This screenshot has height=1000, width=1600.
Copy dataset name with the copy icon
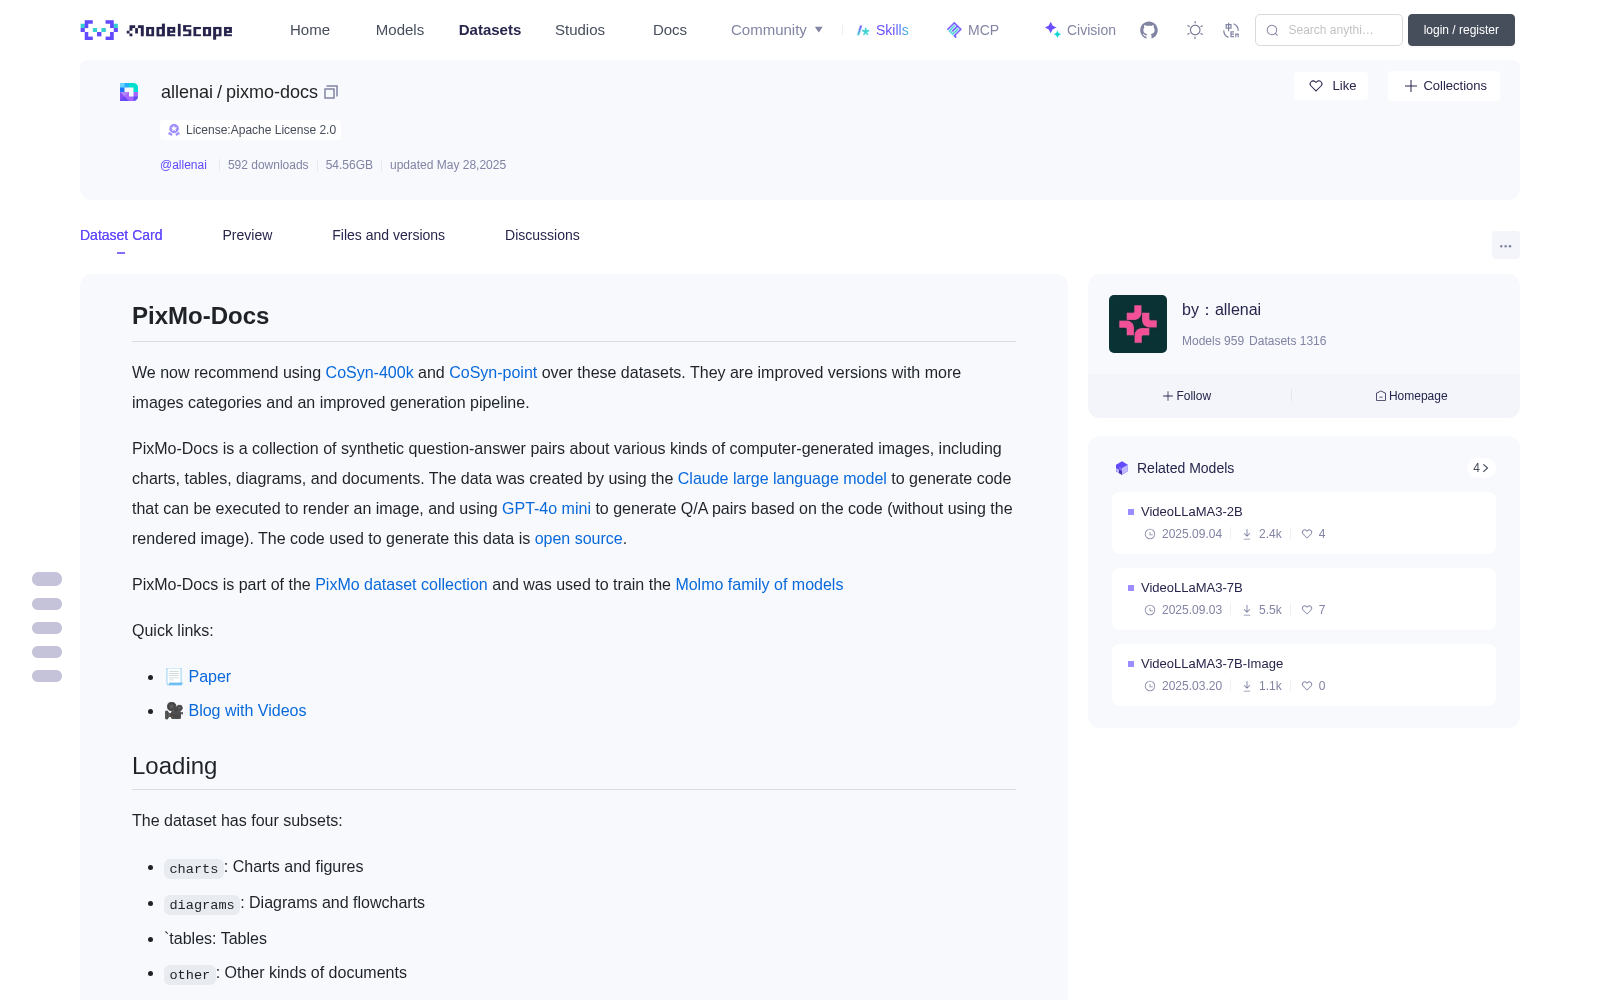331,92
